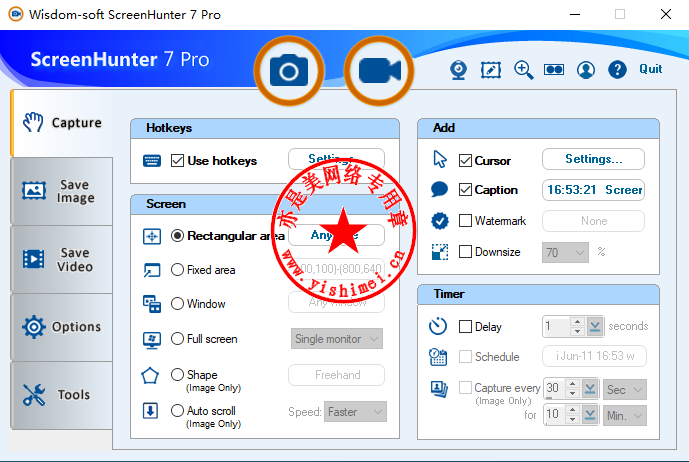Click the Capture every photos icon
Image resolution: width=689 pixels, height=462 pixels.
click(439, 389)
